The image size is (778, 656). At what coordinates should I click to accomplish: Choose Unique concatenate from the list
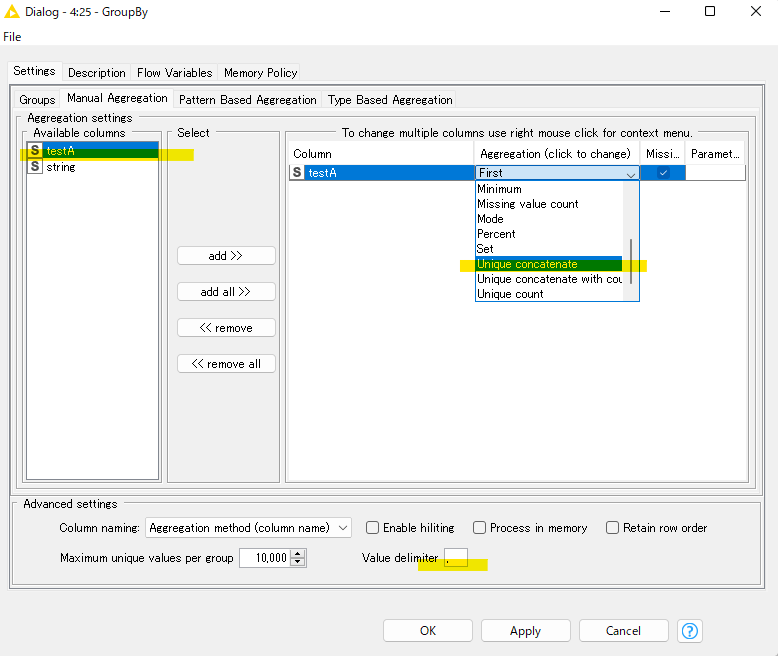click(x=549, y=264)
